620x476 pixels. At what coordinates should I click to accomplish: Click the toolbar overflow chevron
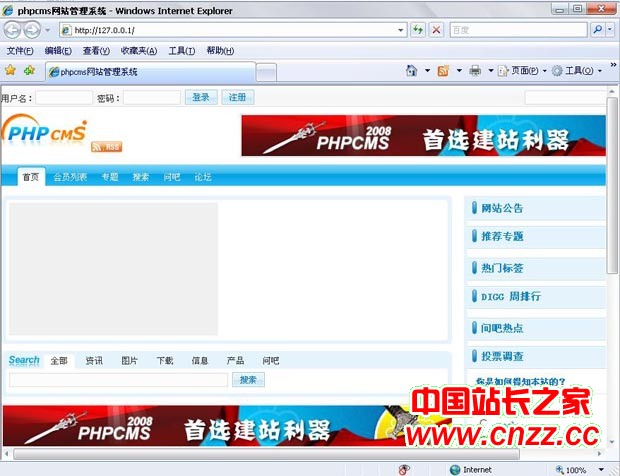coord(613,64)
